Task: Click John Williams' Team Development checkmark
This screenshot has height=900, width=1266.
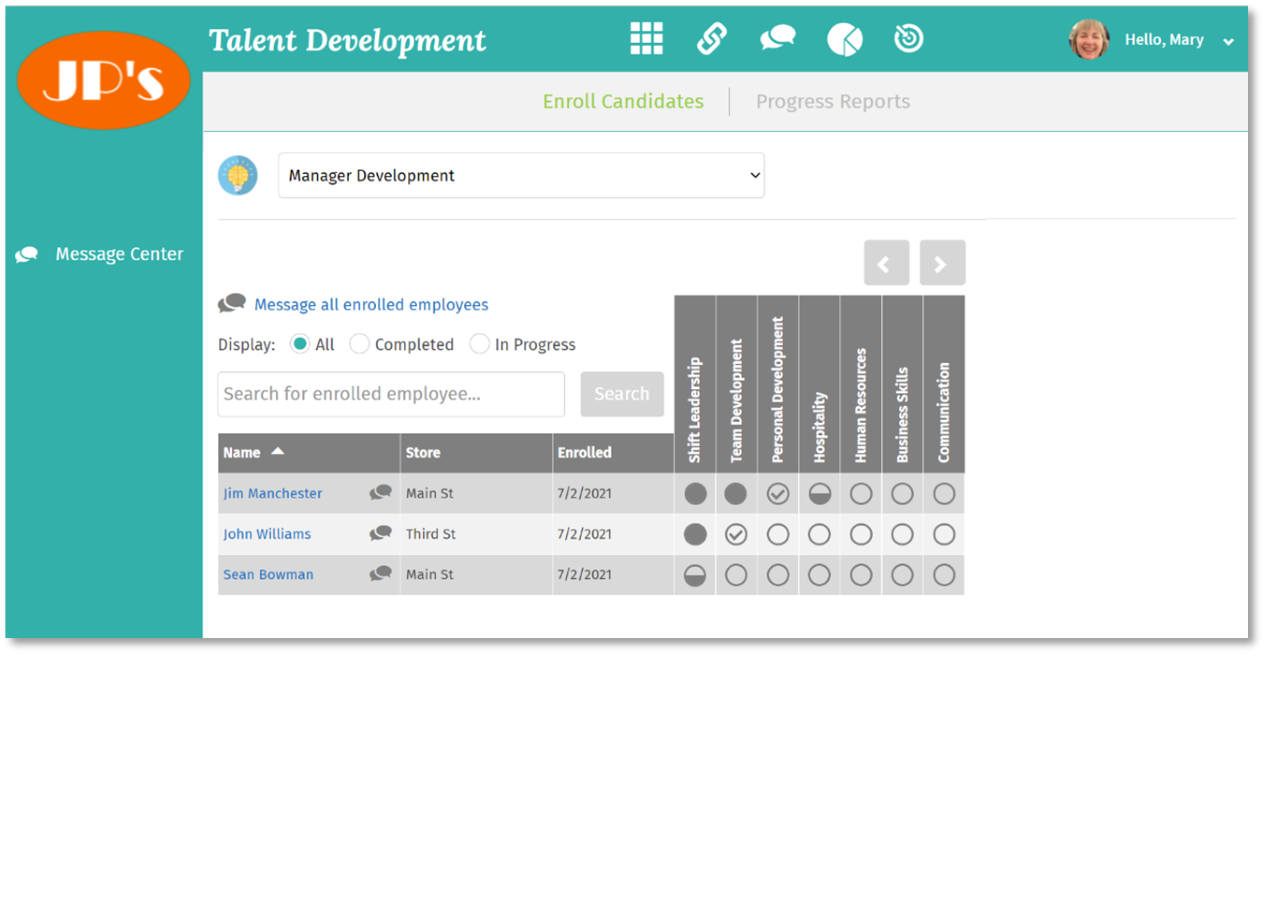Action: pos(736,535)
